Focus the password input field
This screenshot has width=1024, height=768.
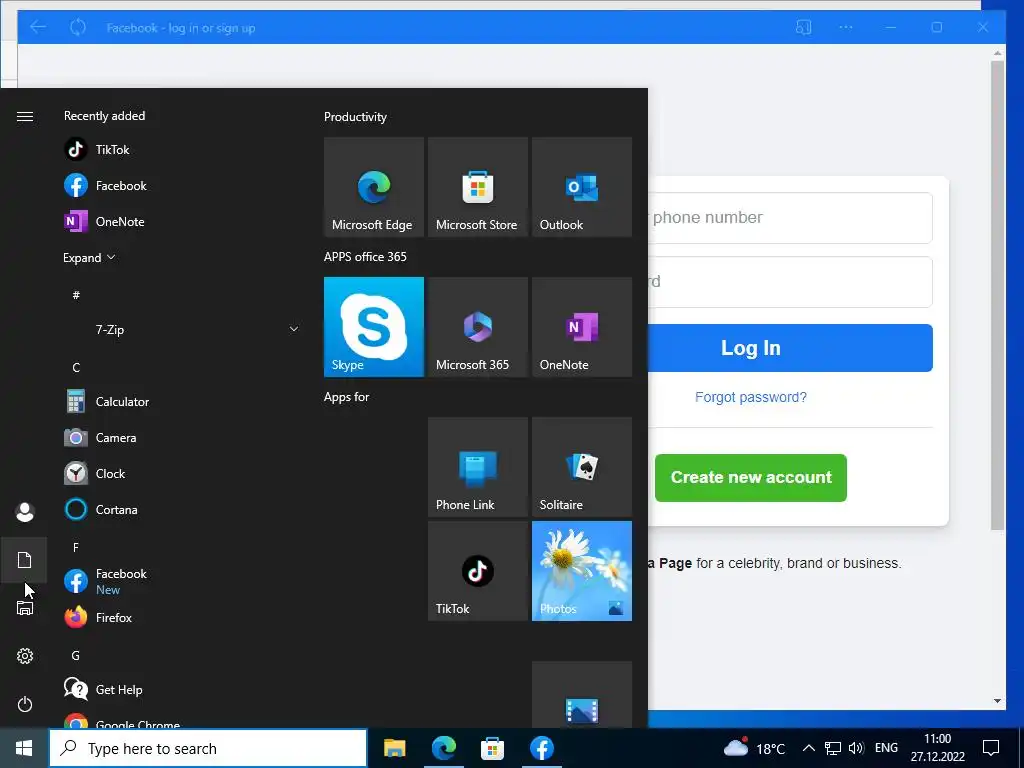tap(790, 281)
